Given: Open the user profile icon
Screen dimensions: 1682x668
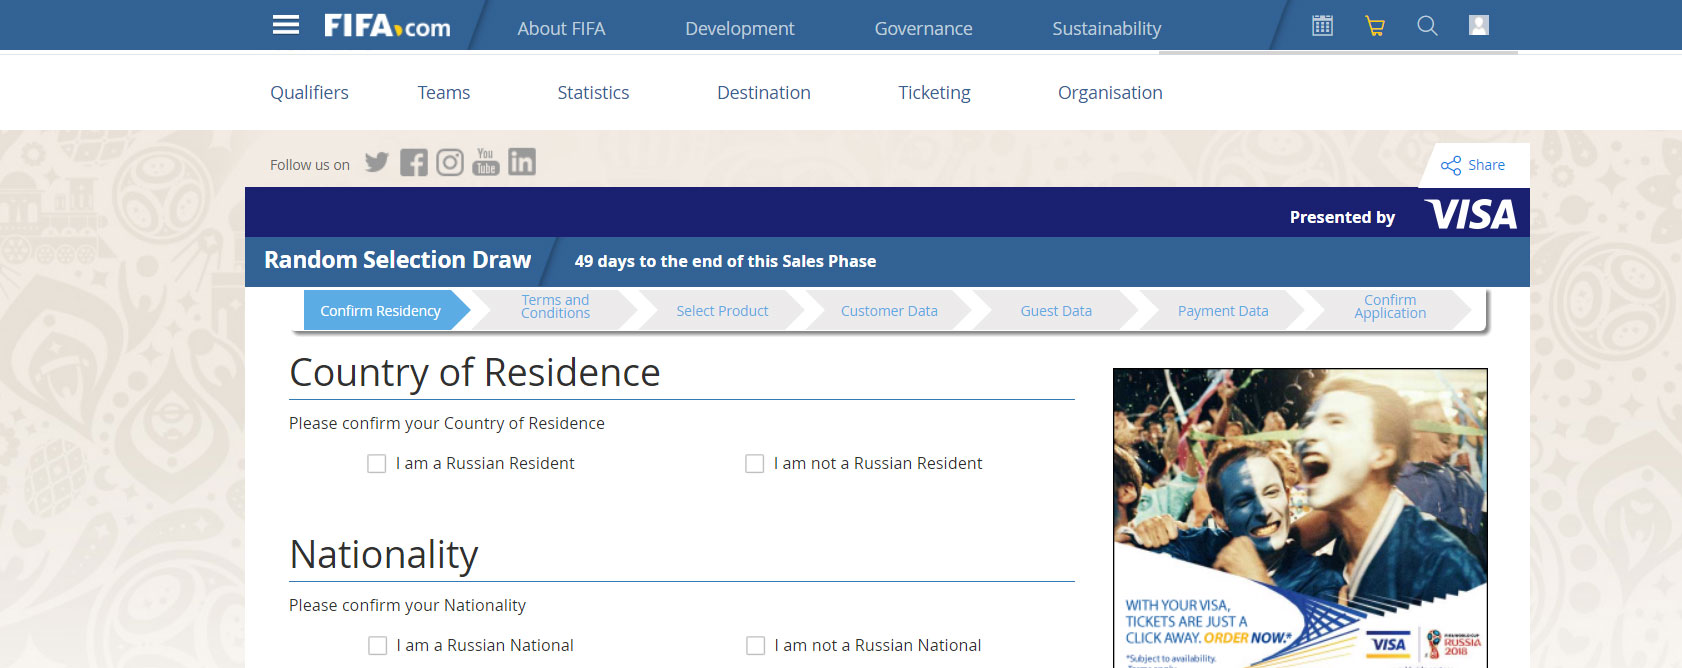Looking at the screenshot, I should [x=1479, y=26].
